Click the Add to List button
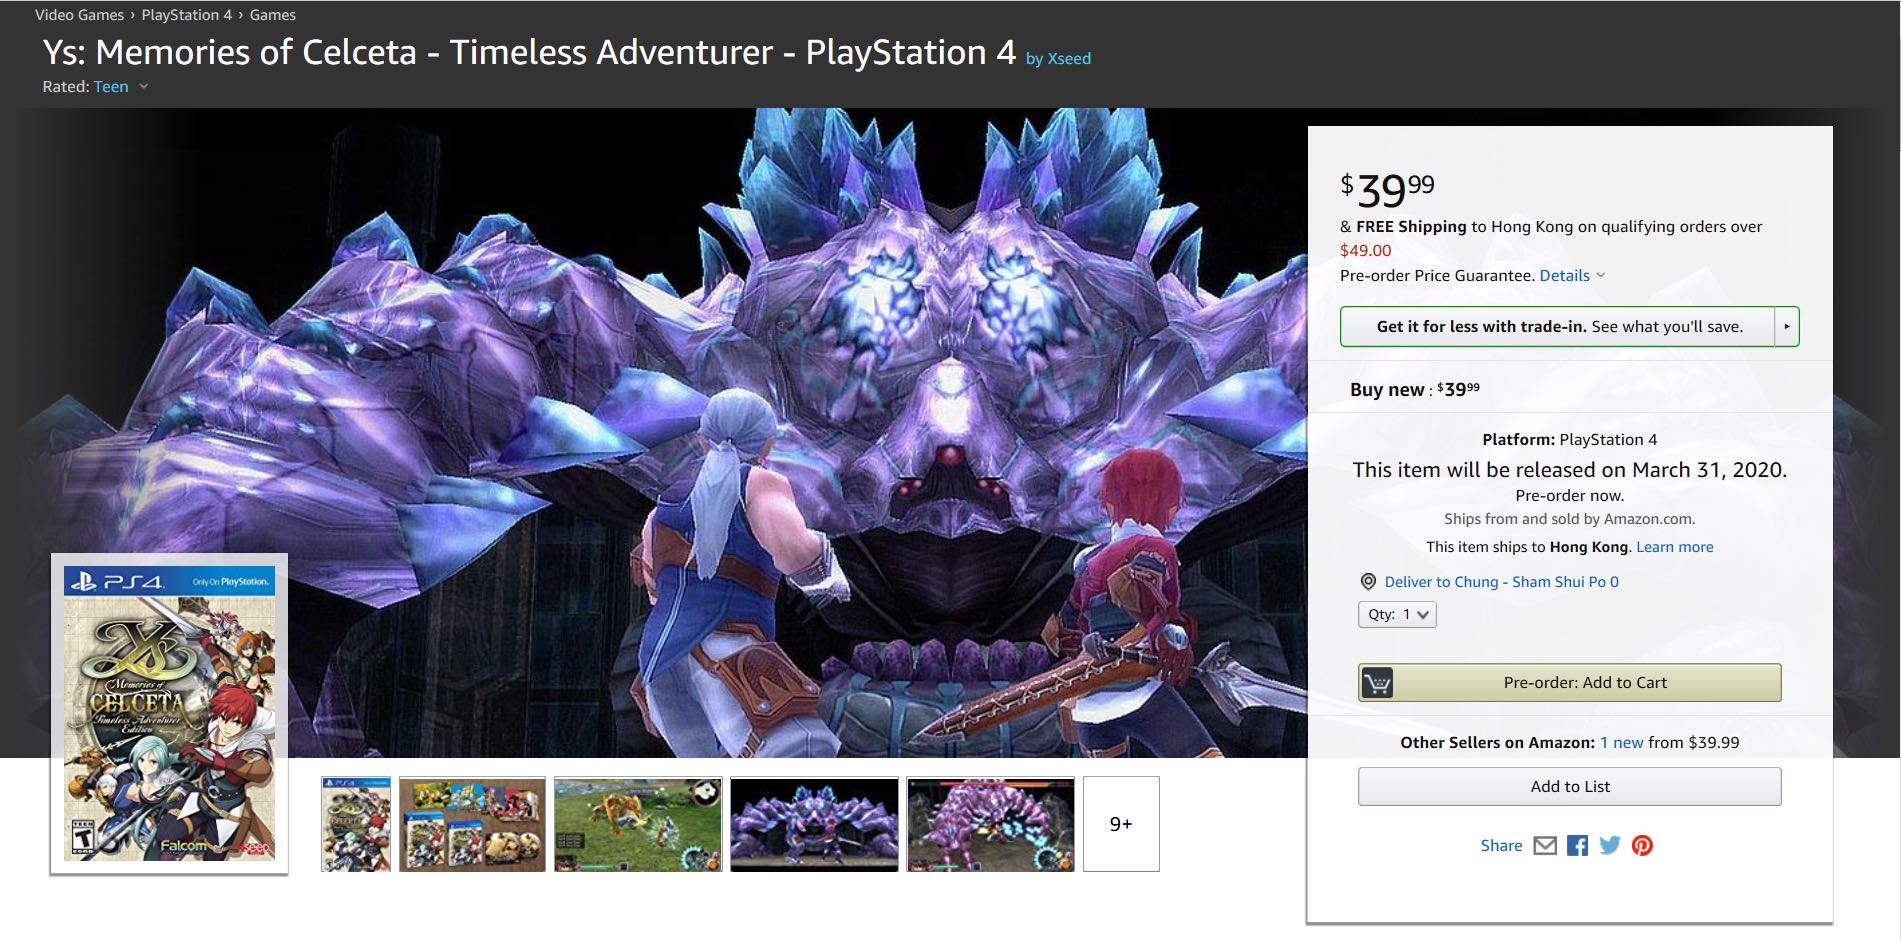Viewport: 1901px width, 940px height. coord(1569,787)
